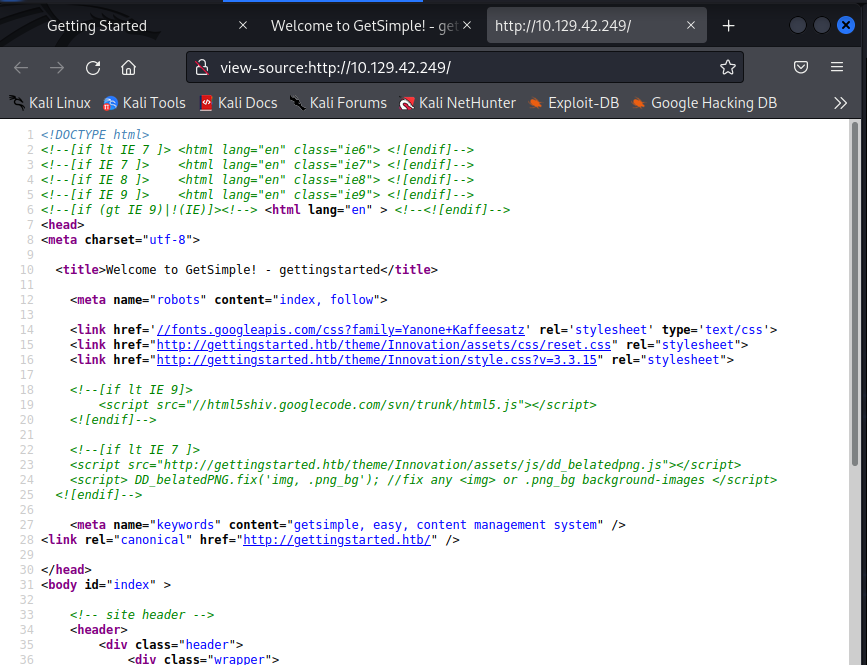Click the browser Forward arrow
Image resolution: width=867 pixels, height=665 pixels.
pos(57,67)
